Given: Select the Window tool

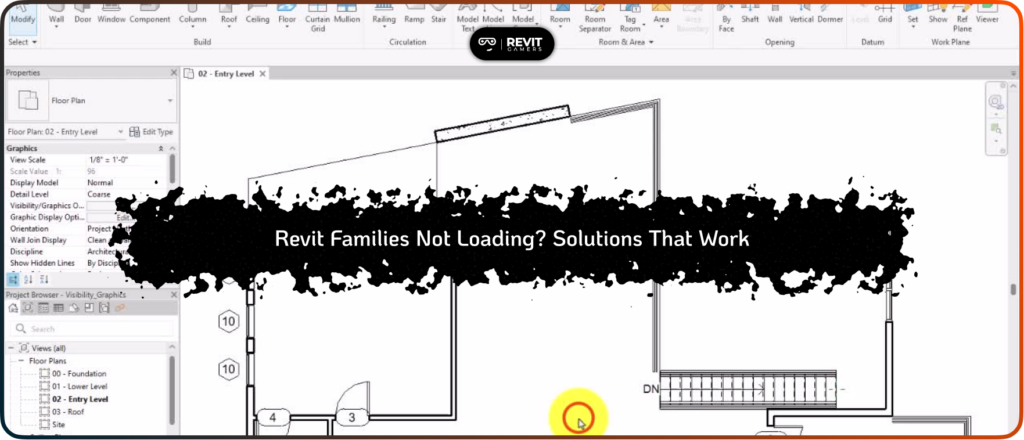Looking at the screenshot, I should tap(111, 14).
